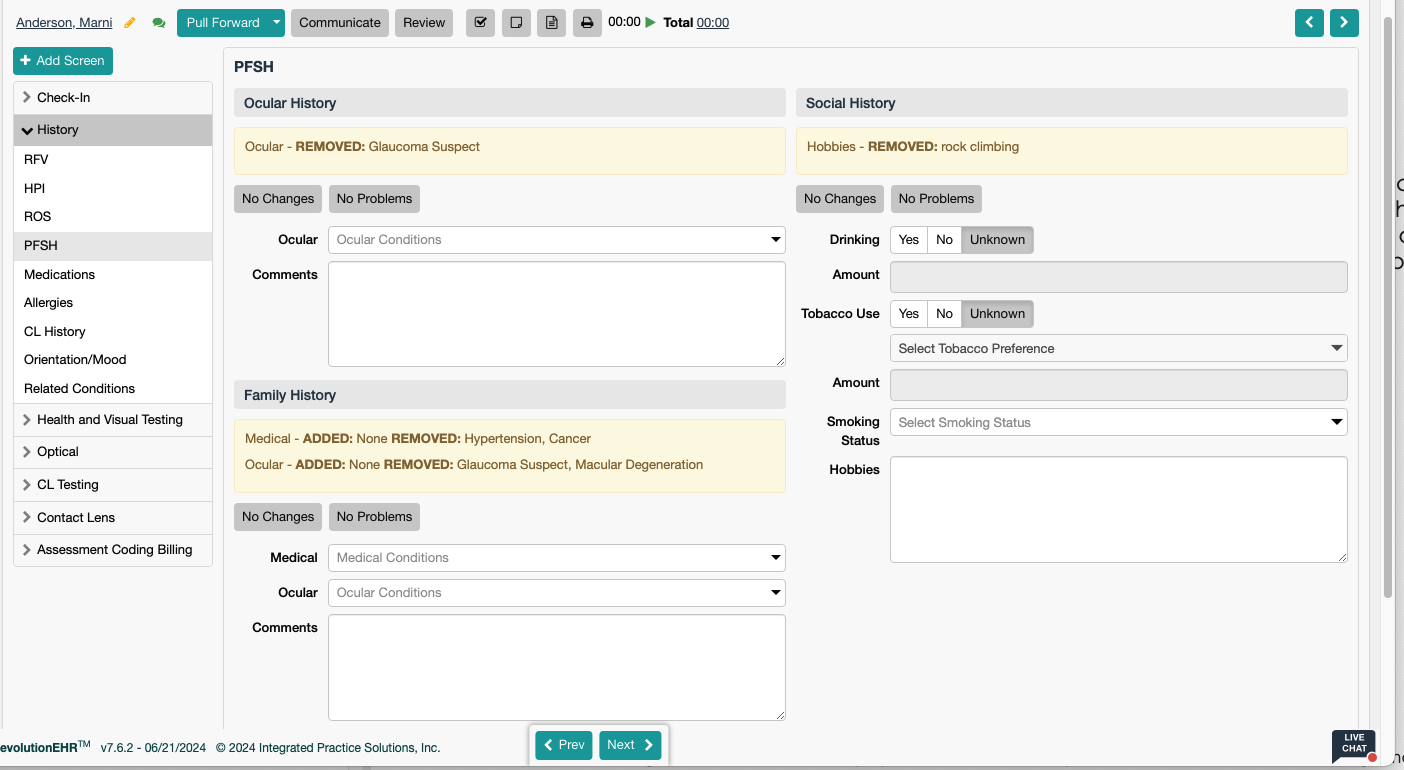Set Drinking to No
Screen dimensions: 1404x770
coord(945,240)
